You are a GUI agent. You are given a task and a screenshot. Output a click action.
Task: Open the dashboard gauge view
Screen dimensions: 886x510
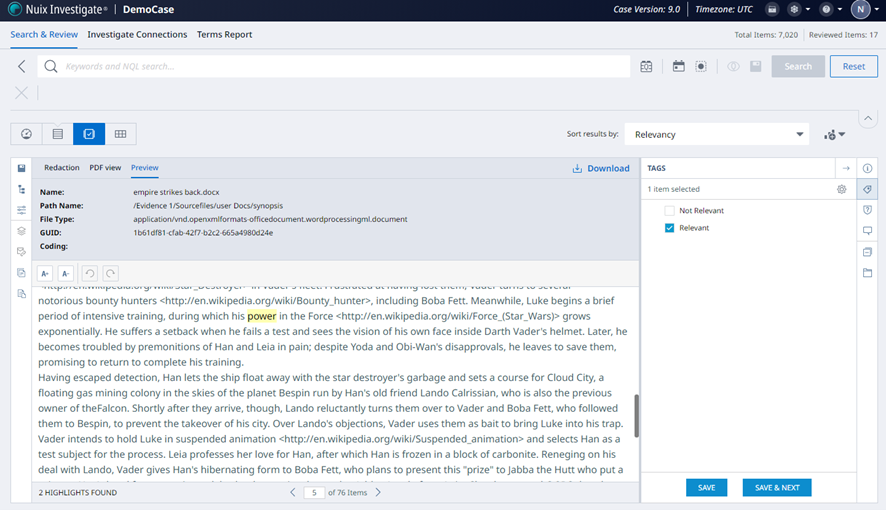27,134
